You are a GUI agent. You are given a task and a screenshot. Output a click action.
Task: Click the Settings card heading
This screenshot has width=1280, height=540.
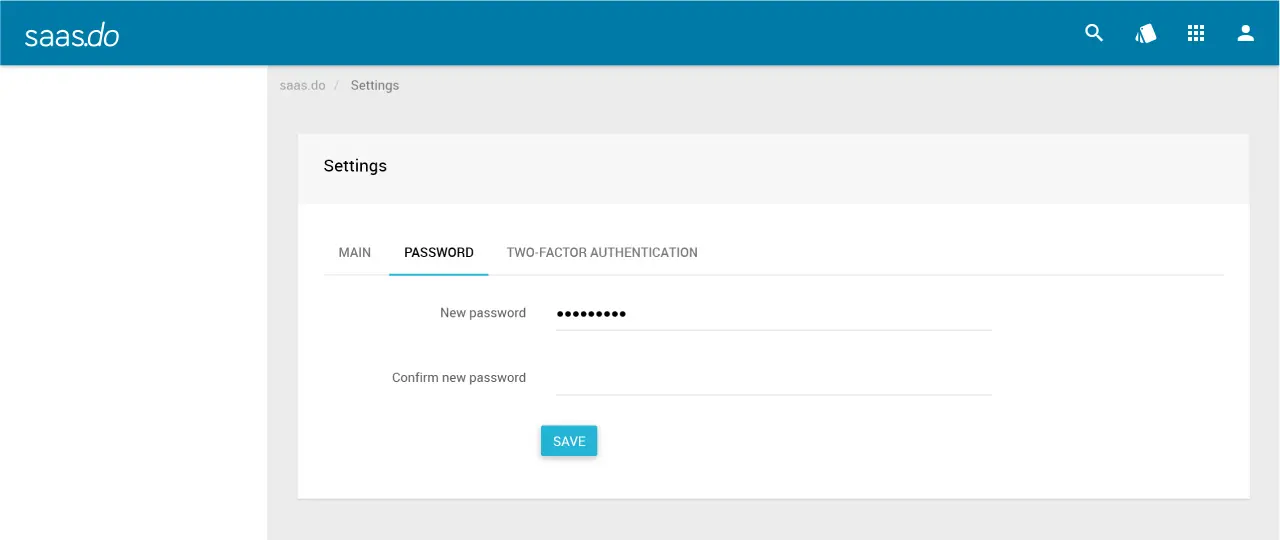point(355,166)
